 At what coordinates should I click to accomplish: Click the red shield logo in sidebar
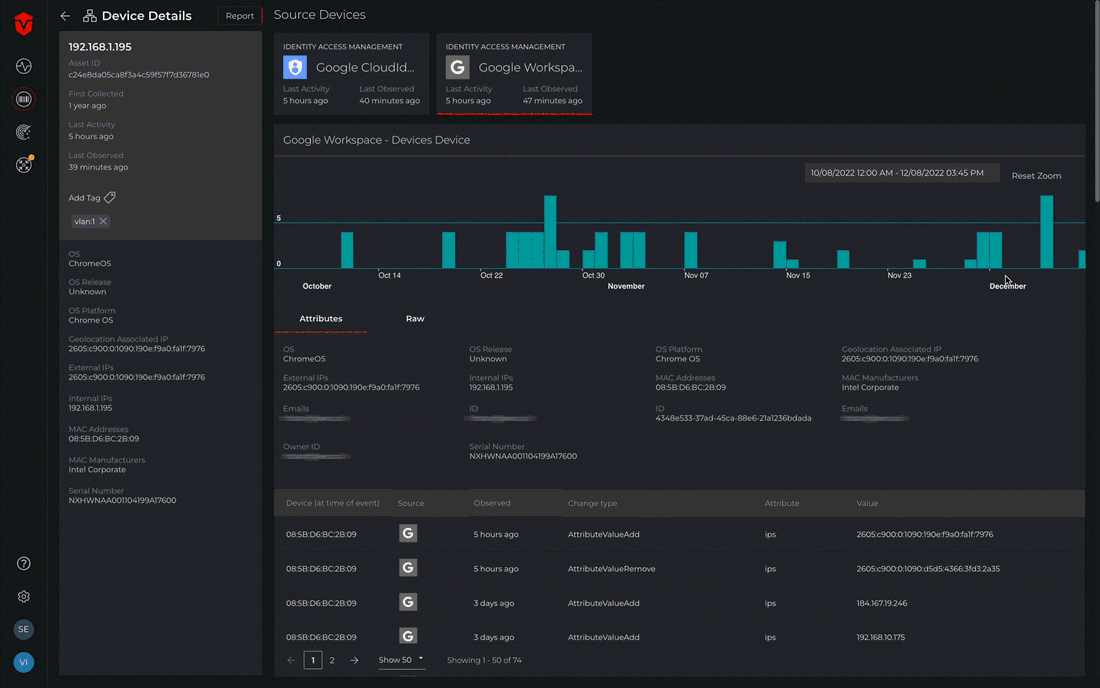[x=23, y=23]
